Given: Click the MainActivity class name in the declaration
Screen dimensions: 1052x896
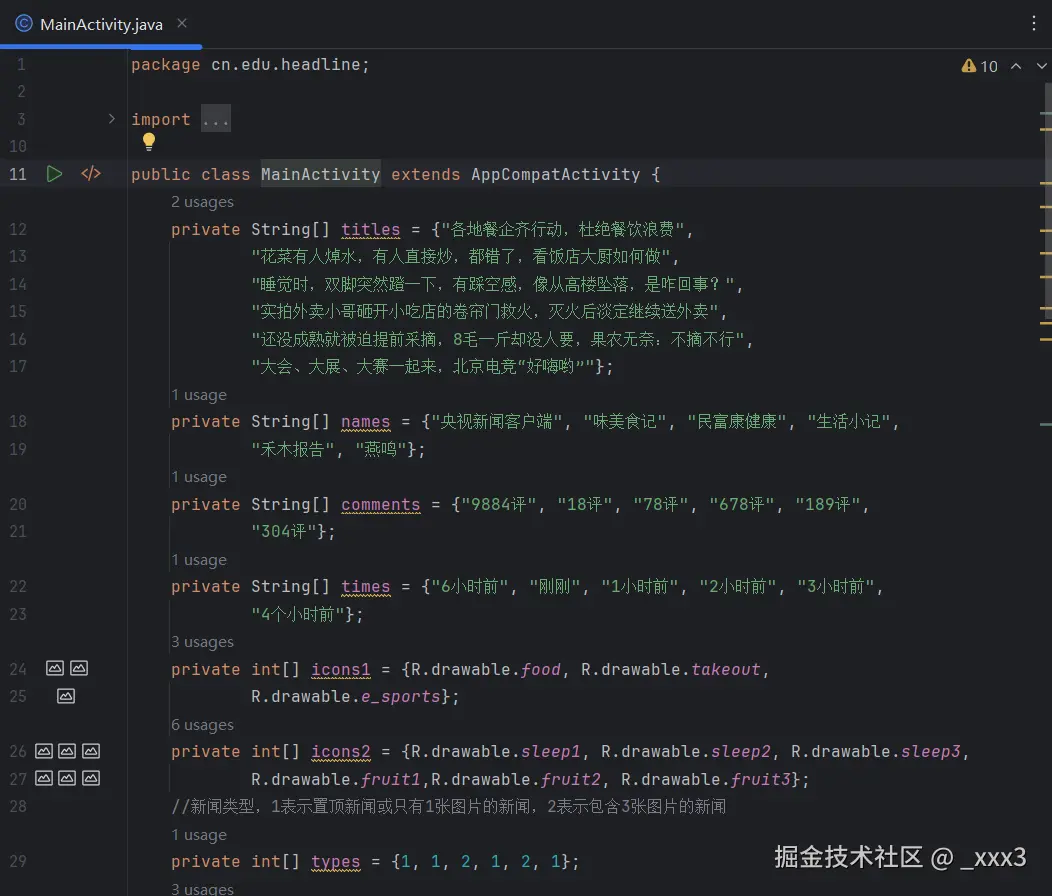Looking at the screenshot, I should coord(321,175).
